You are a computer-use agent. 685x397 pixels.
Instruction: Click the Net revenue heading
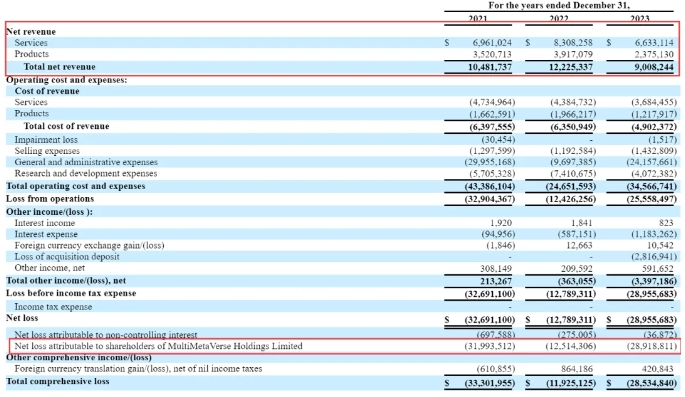pyautogui.click(x=31, y=32)
